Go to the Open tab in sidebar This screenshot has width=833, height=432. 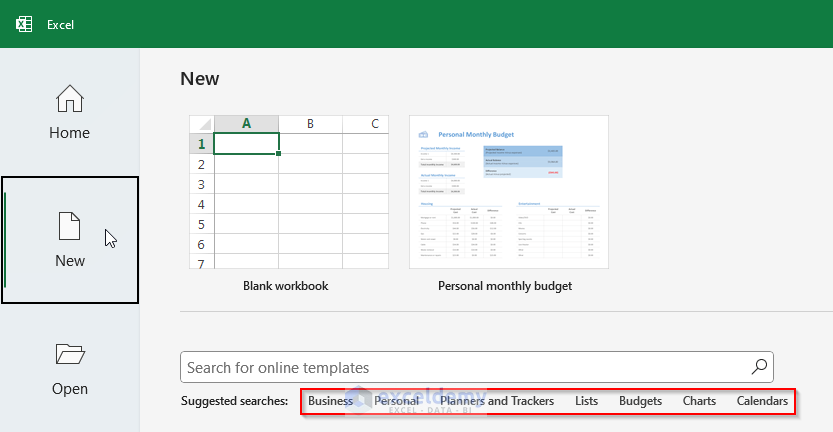pyautogui.click(x=70, y=368)
